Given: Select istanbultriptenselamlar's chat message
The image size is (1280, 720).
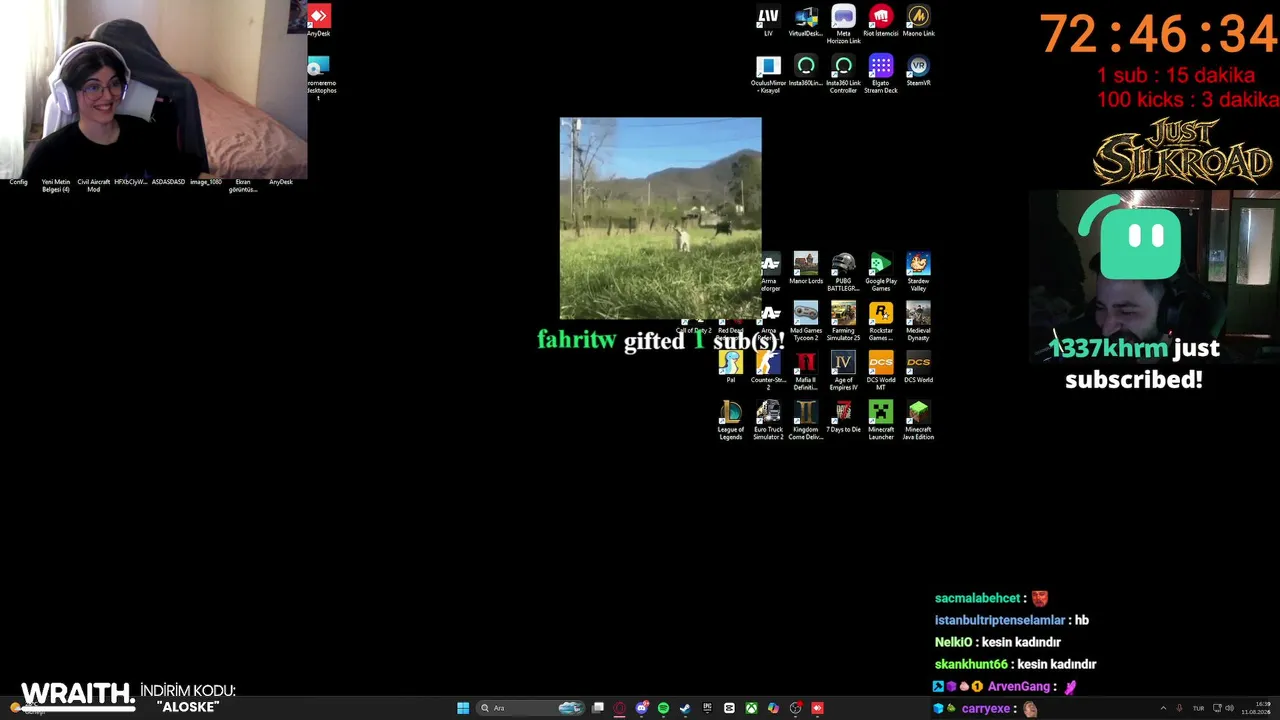Looking at the screenshot, I should coord(1011,620).
